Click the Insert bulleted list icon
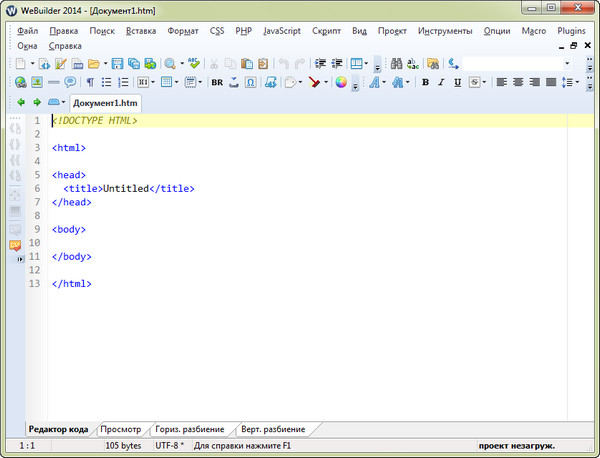 [107, 82]
